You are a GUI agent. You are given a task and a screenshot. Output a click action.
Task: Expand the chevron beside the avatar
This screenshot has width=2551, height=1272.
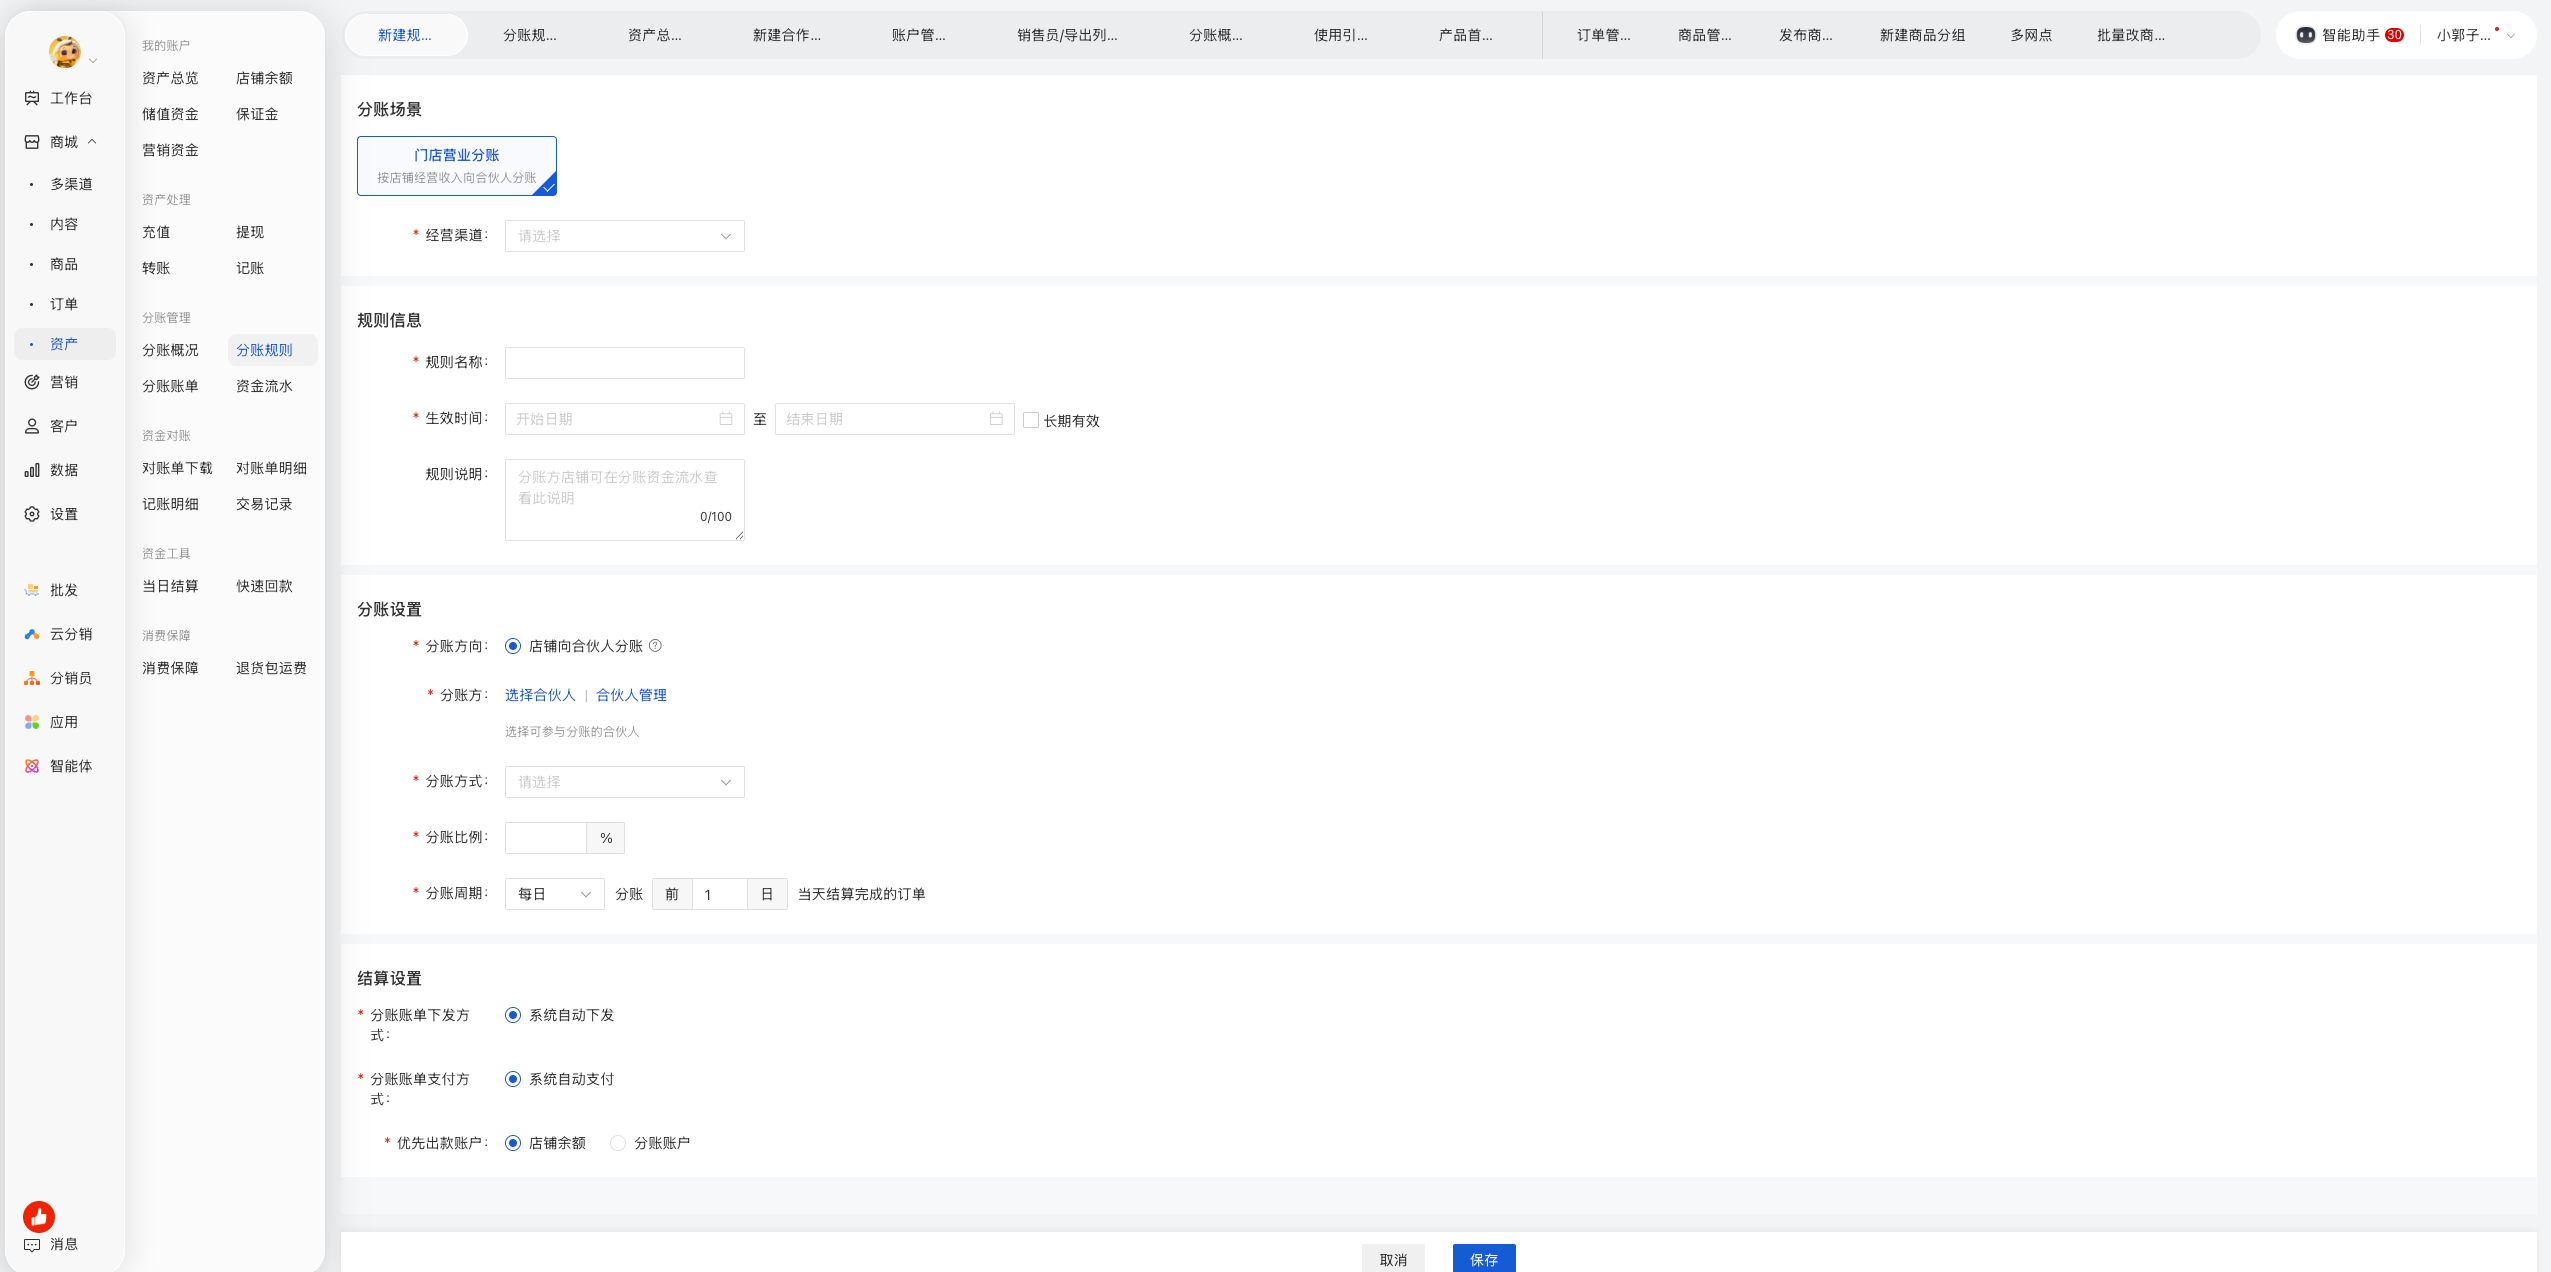tap(93, 61)
